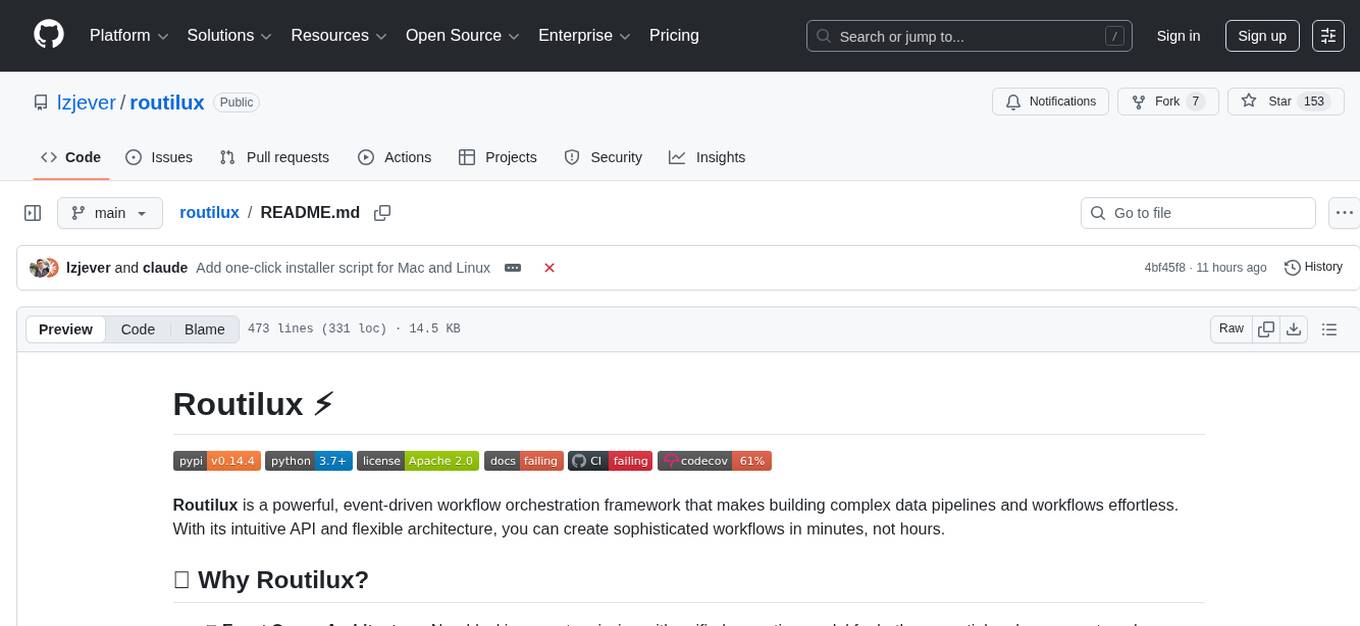This screenshot has width=1360, height=626.
Task: Click the Sign up button
Action: click(x=1261, y=35)
